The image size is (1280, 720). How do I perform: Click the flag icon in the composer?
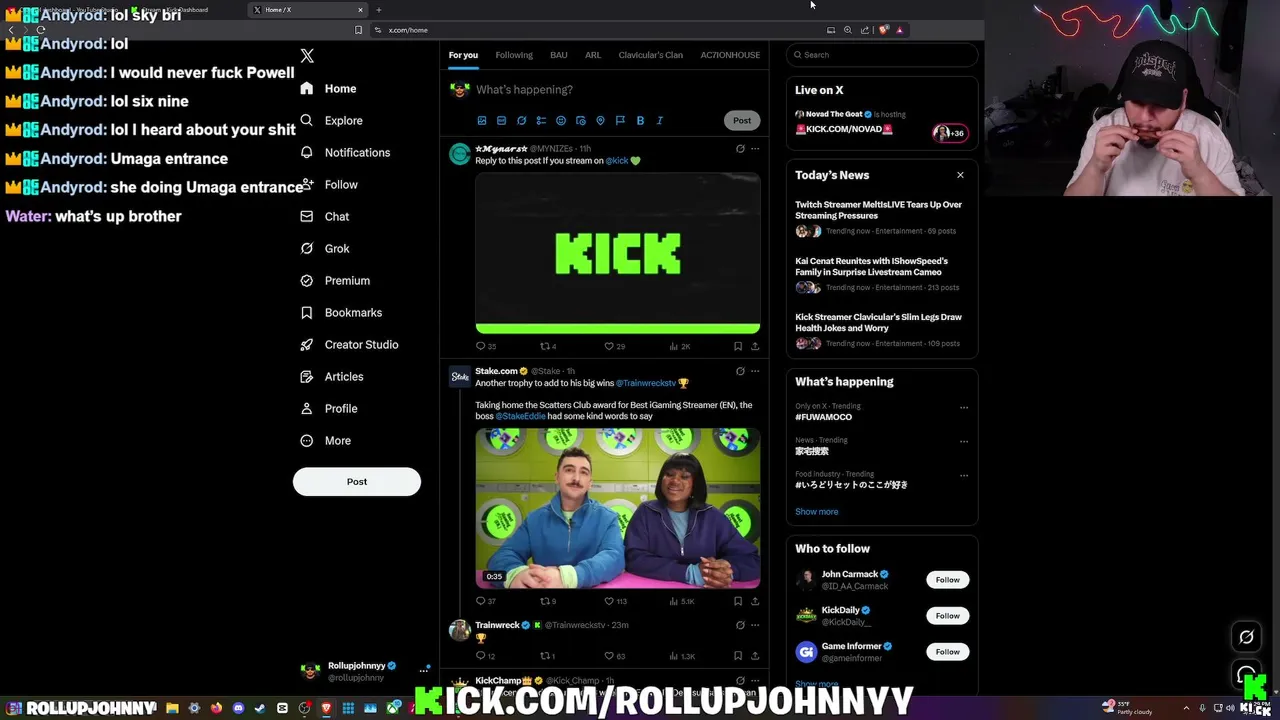620,121
